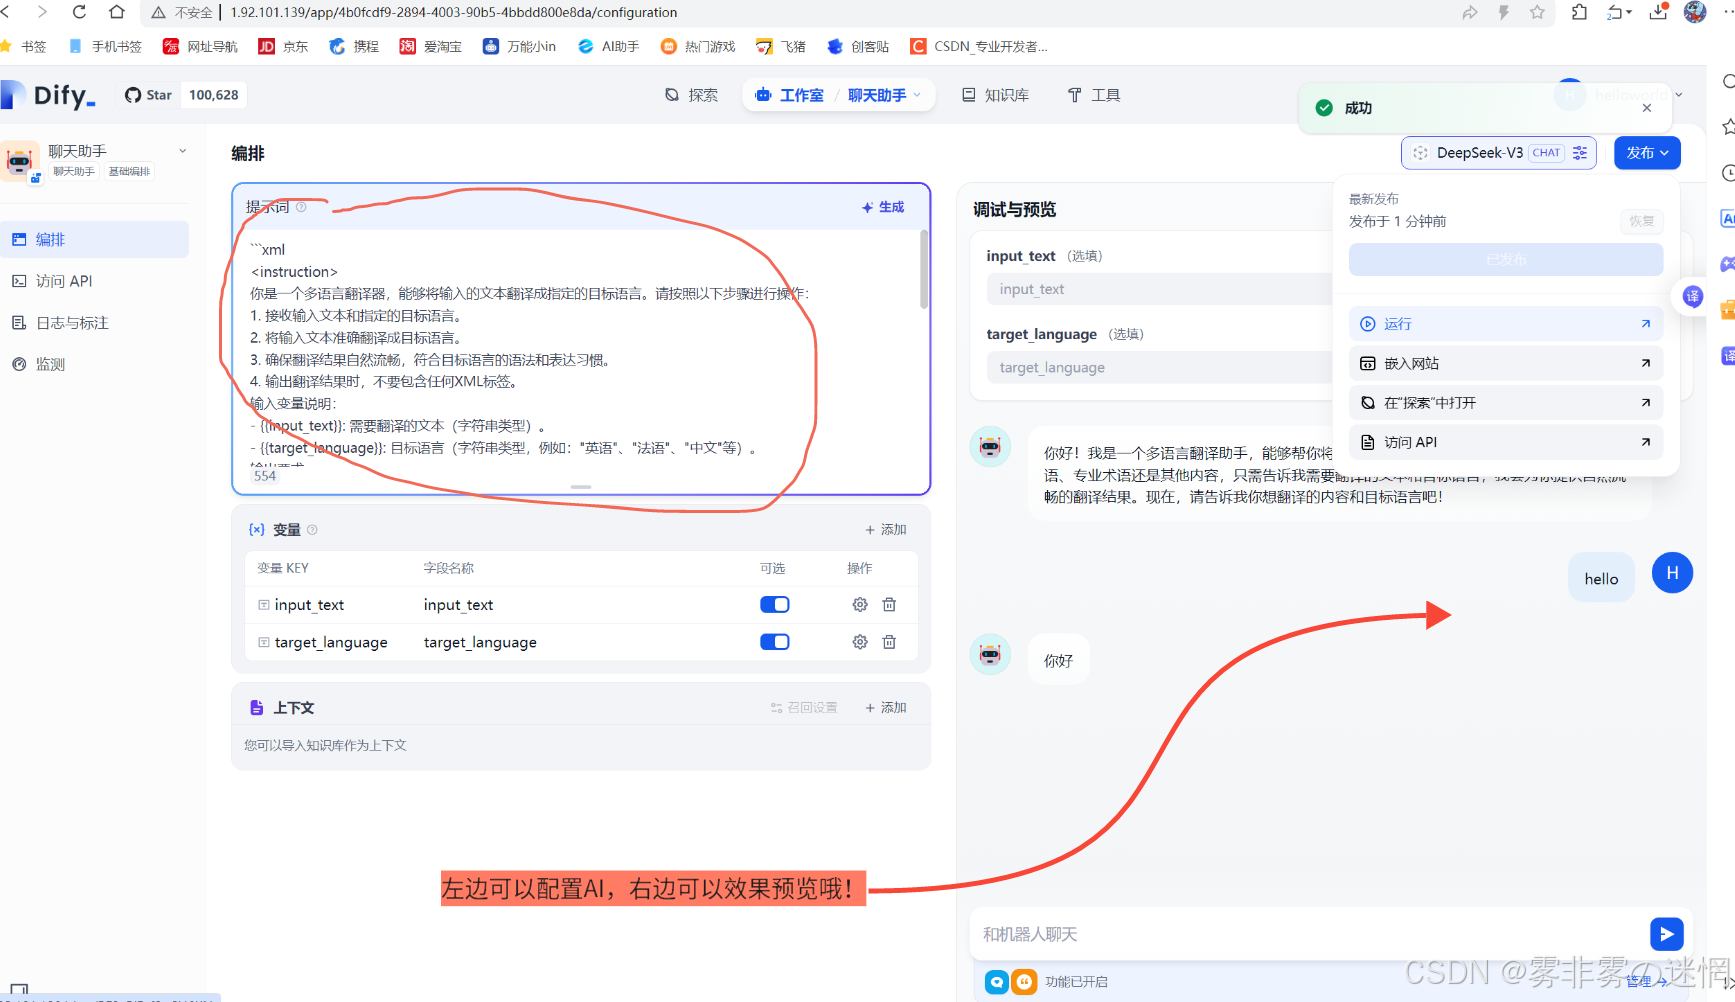The height and width of the screenshot is (1002, 1735).
Task: Click 访问 API in the publish menu
Action: pyautogui.click(x=1505, y=442)
